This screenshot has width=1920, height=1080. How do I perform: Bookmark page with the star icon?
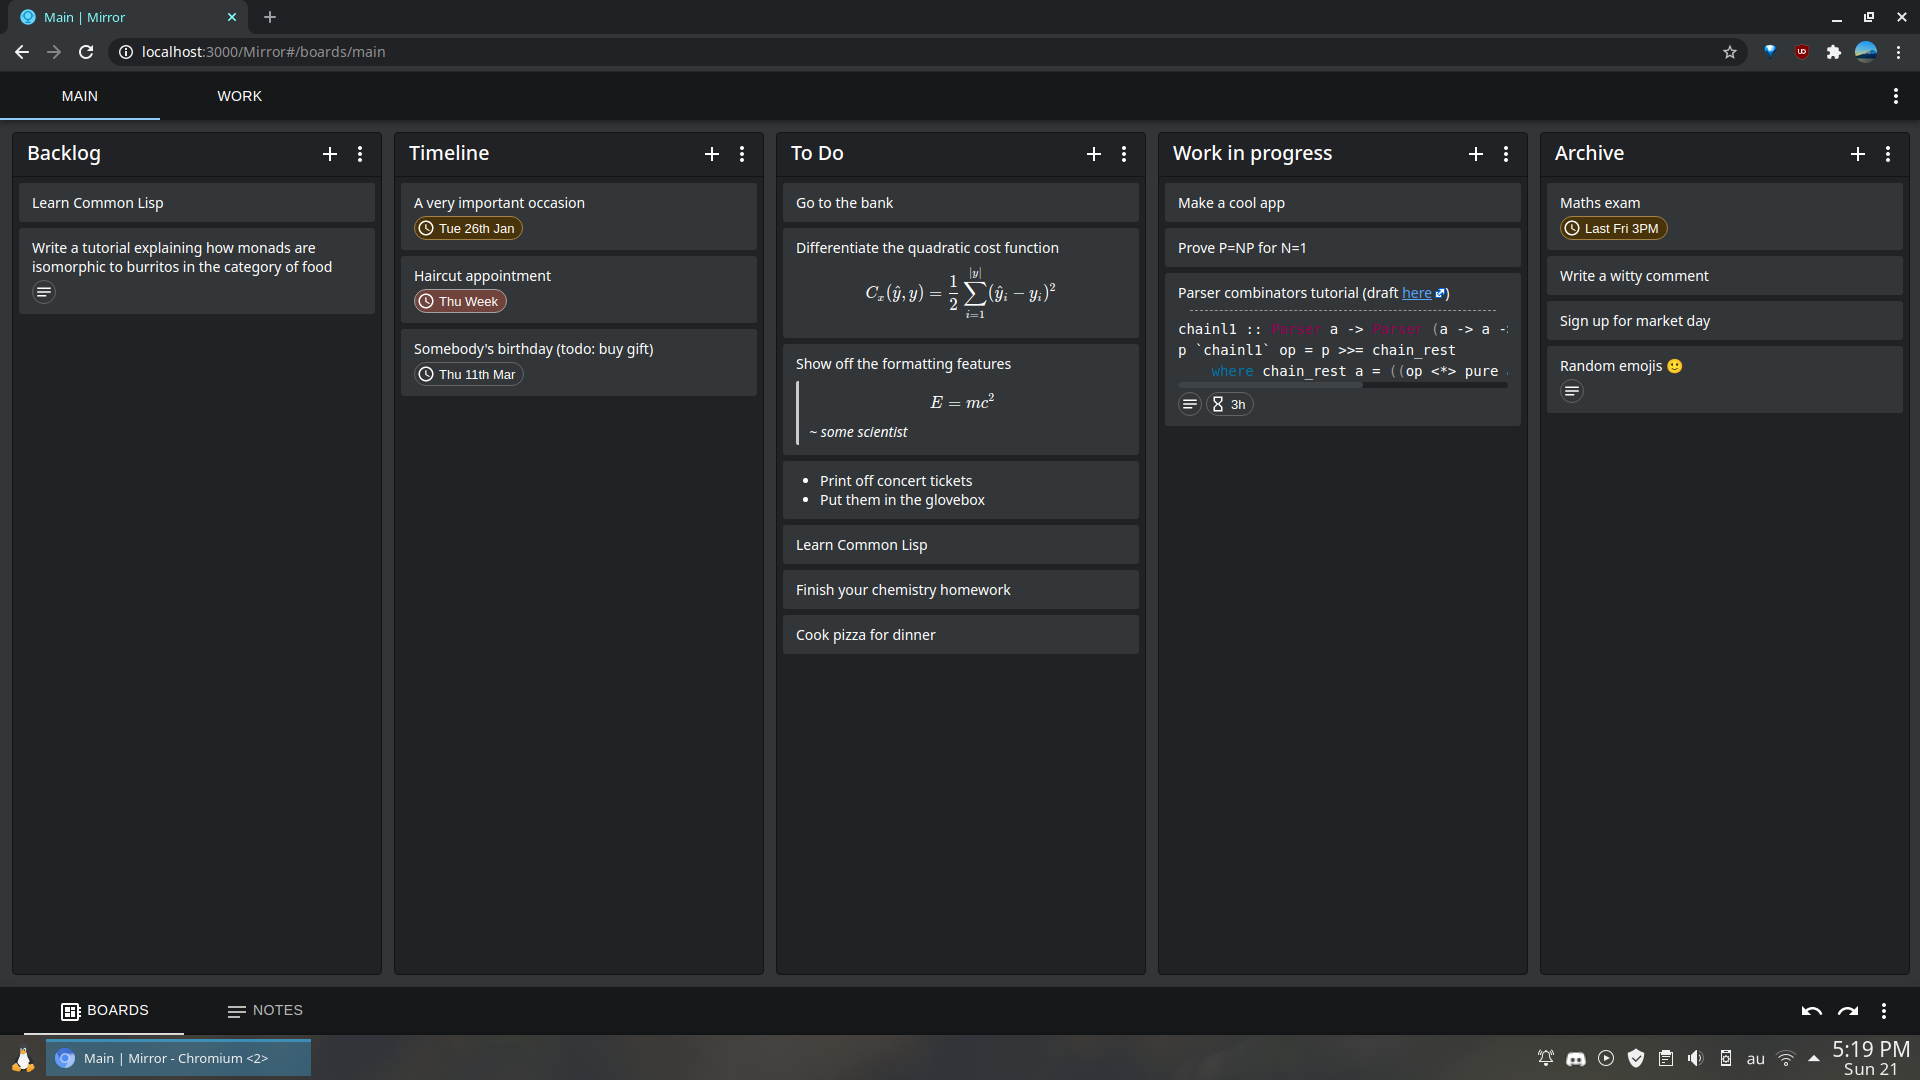1730,52
